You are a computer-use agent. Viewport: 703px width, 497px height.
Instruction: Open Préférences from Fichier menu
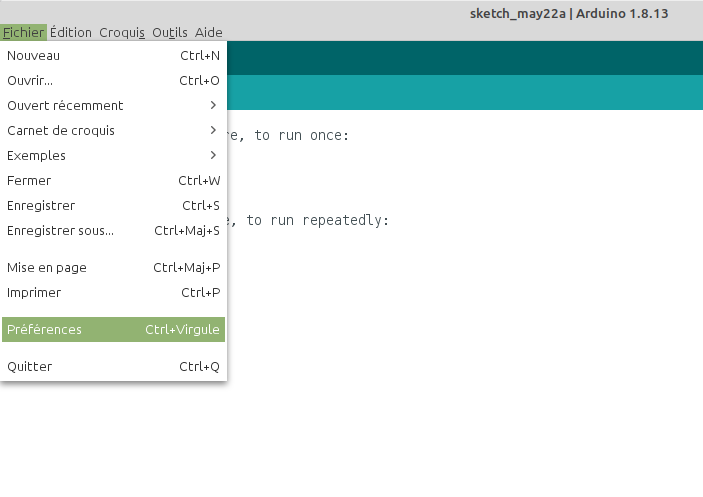[113, 329]
